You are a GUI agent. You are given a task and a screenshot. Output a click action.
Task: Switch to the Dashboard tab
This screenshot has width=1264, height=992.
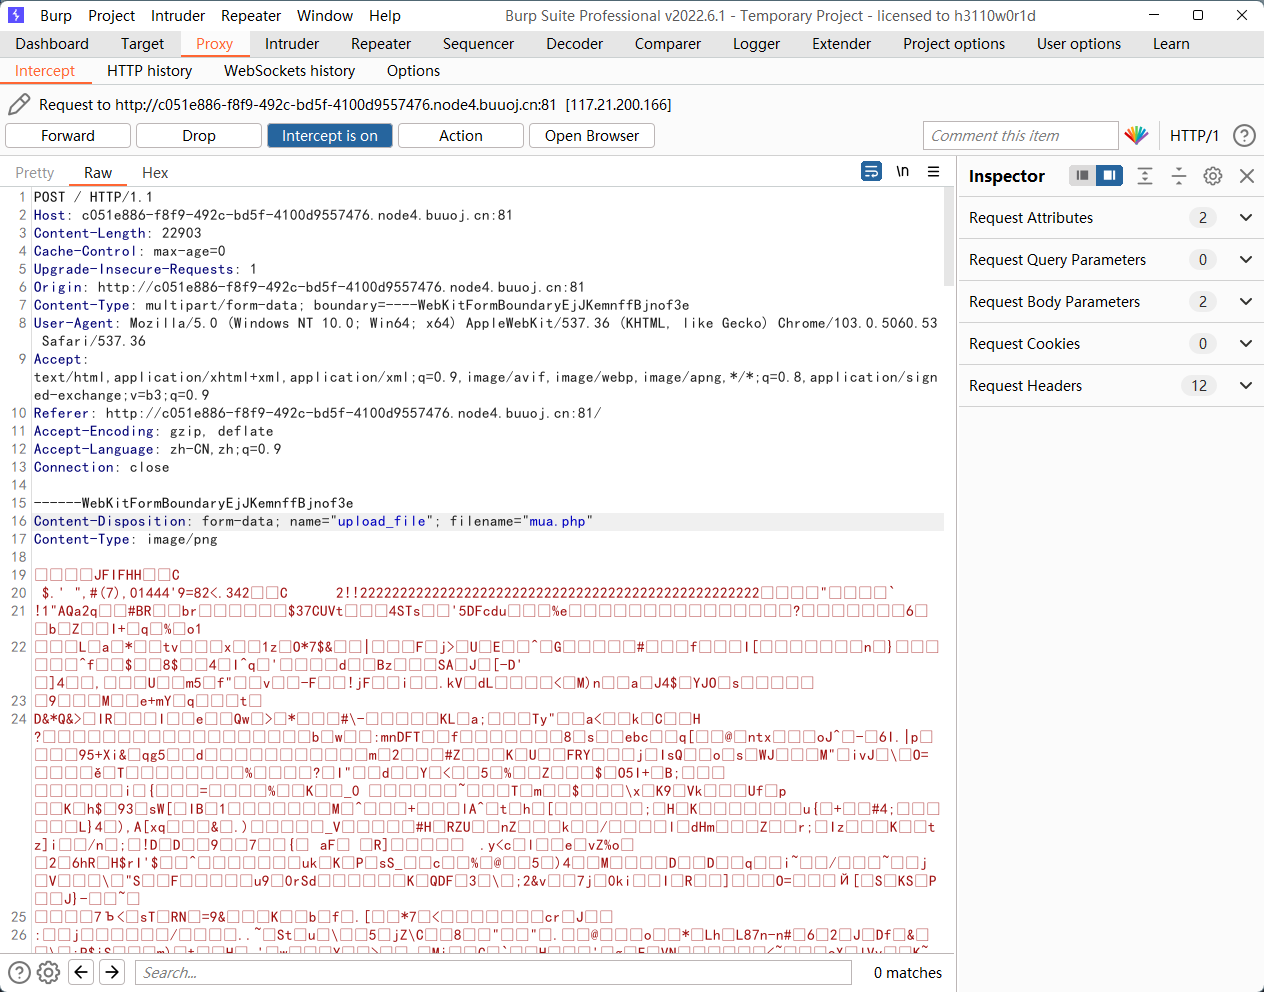[x=52, y=43]
